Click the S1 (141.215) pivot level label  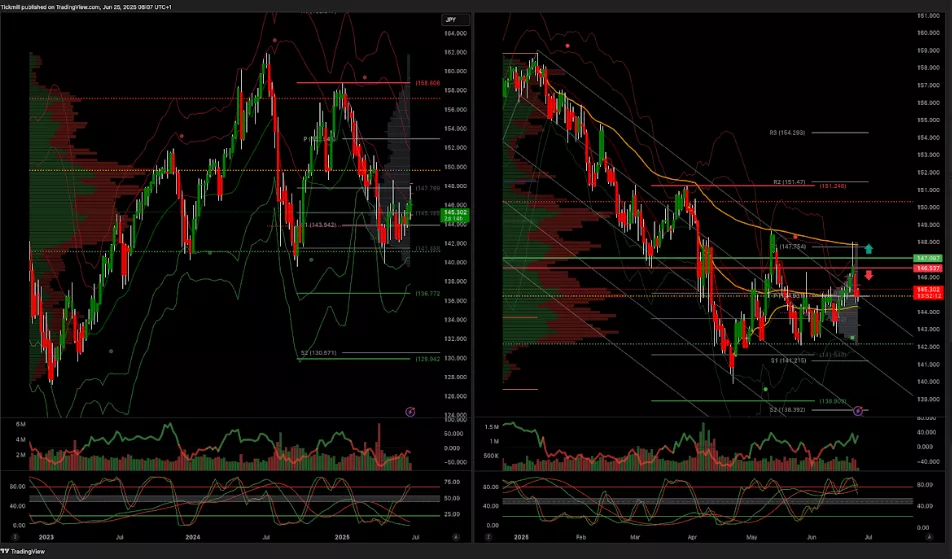coord(789,360)
